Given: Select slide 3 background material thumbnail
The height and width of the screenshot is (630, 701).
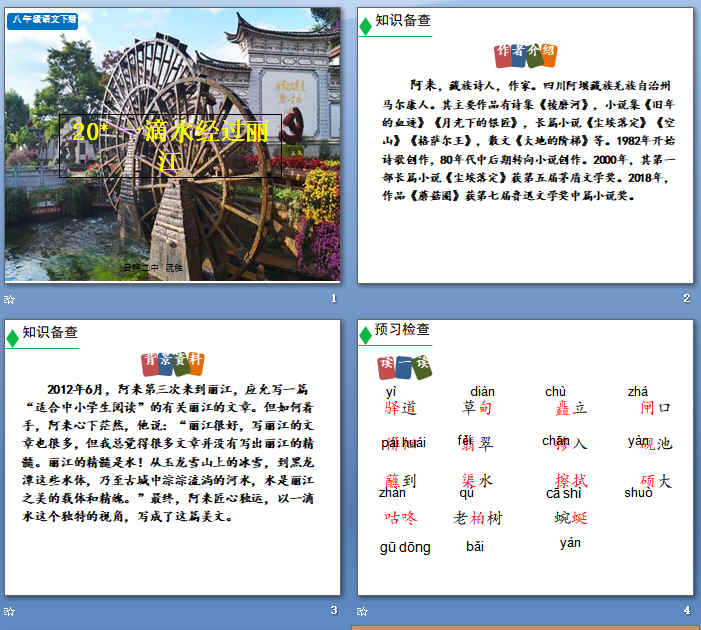Looking at the screenshot, I should 173,457.
